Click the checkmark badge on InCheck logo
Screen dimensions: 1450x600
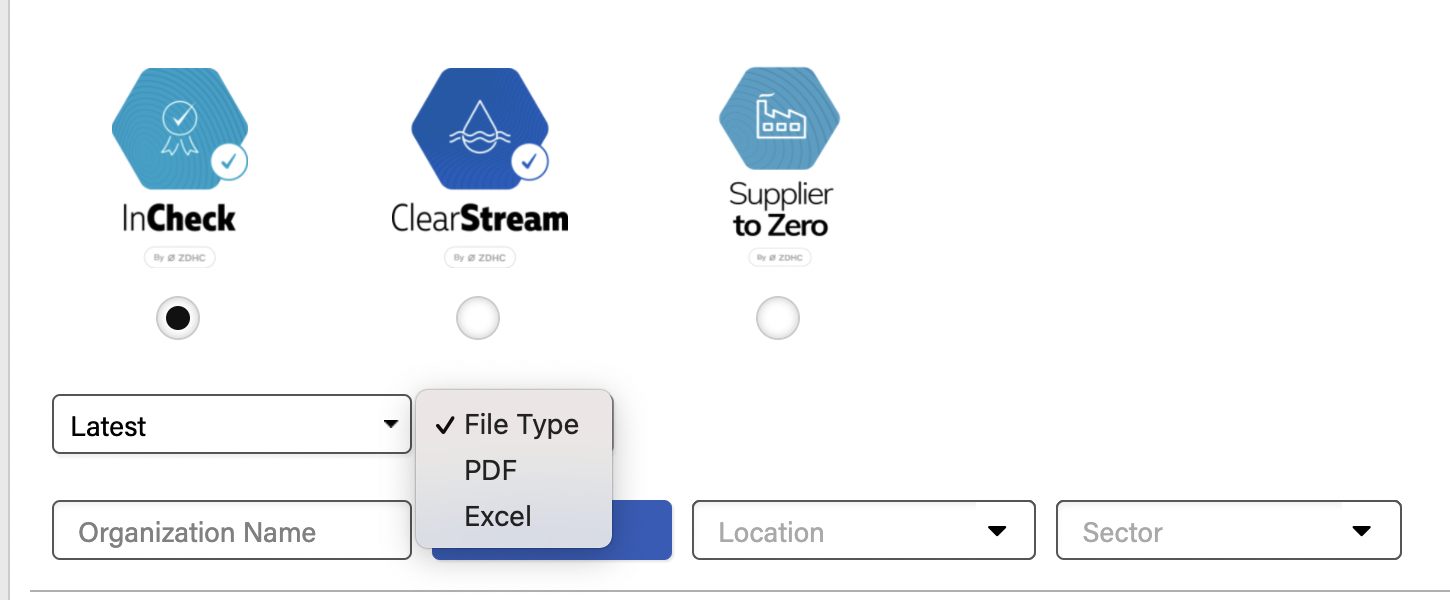[x=229, y=162]
